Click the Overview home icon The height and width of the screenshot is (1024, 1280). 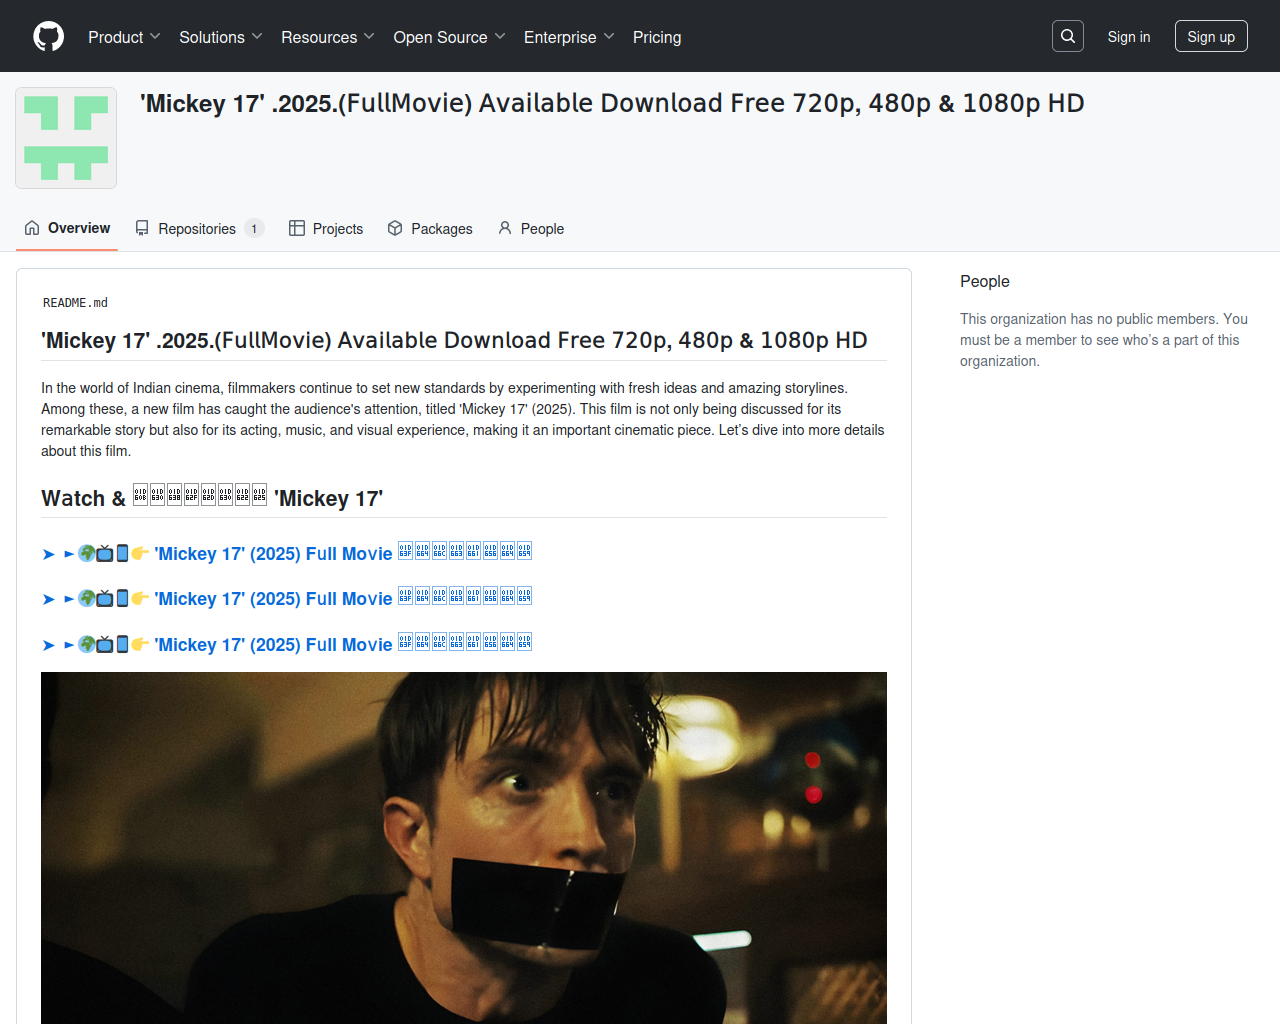click(x=32, y=228)
